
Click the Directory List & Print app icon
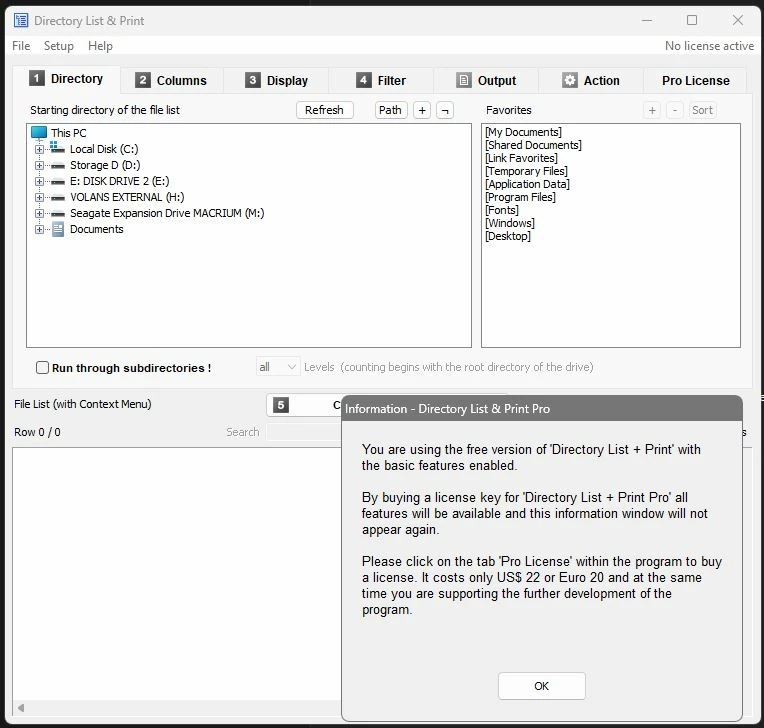click(21, 20)
